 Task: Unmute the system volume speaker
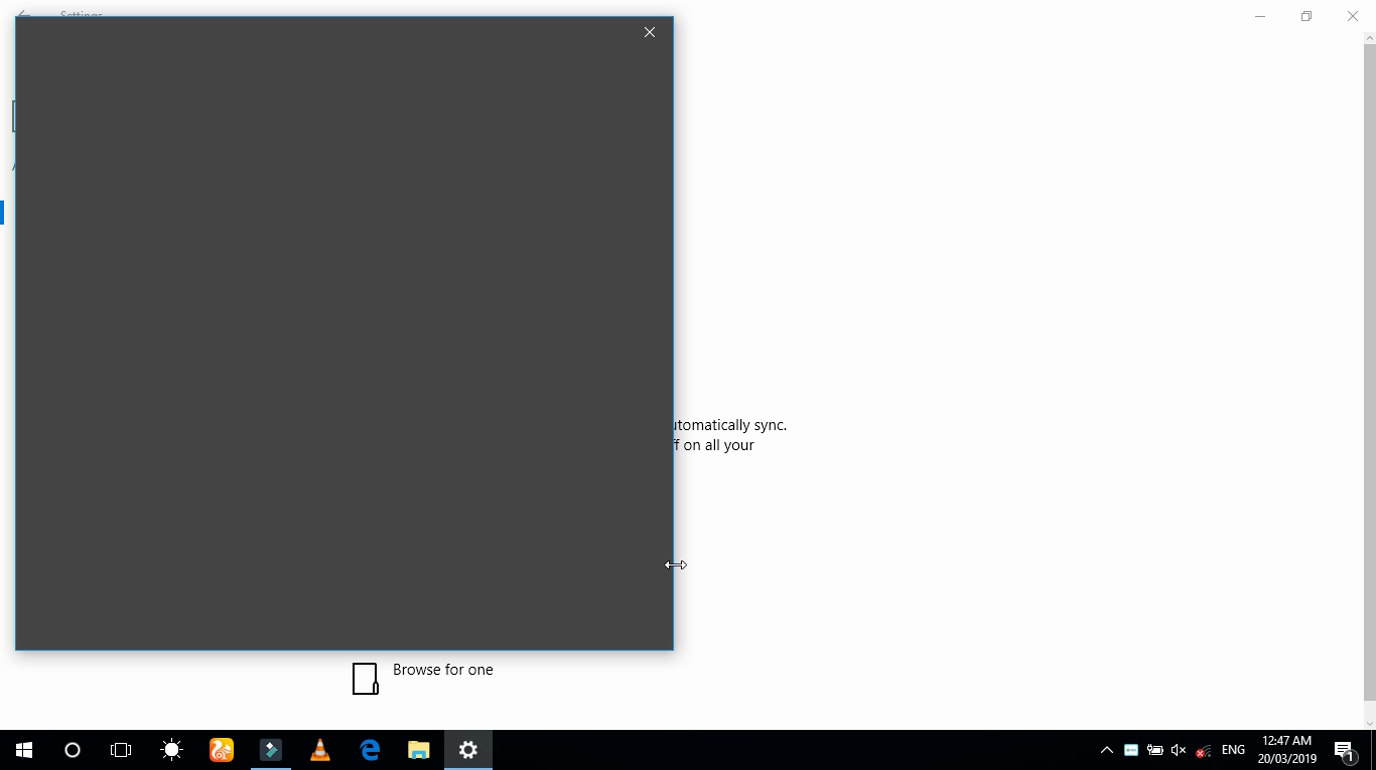(x=1177, y=749)
